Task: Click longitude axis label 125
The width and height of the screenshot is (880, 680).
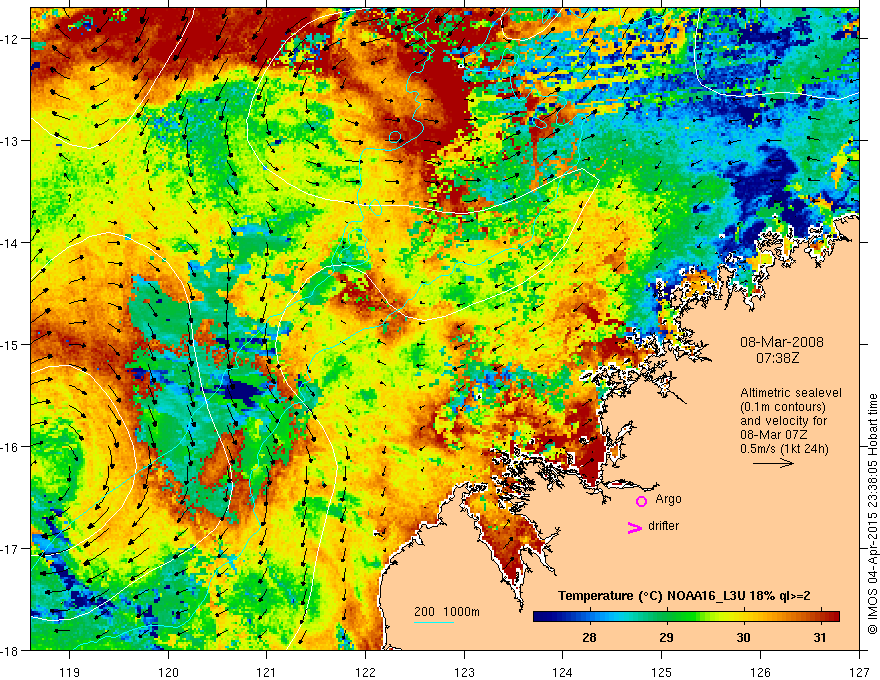Action: 662,672
